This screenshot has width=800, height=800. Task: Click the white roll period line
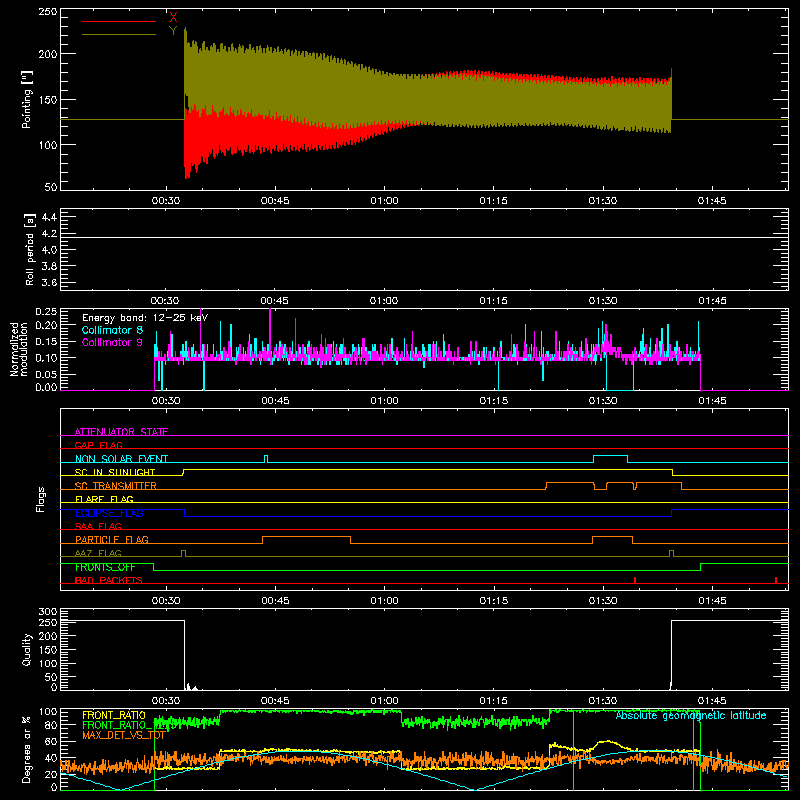[424, 237]
